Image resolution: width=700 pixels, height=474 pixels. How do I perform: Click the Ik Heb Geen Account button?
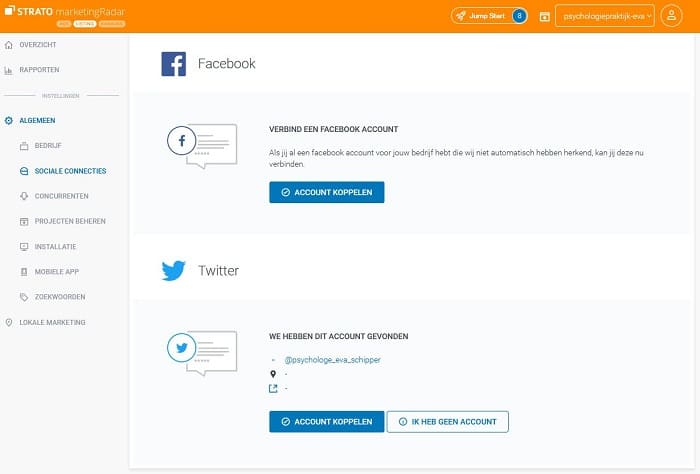click(447, 421)
